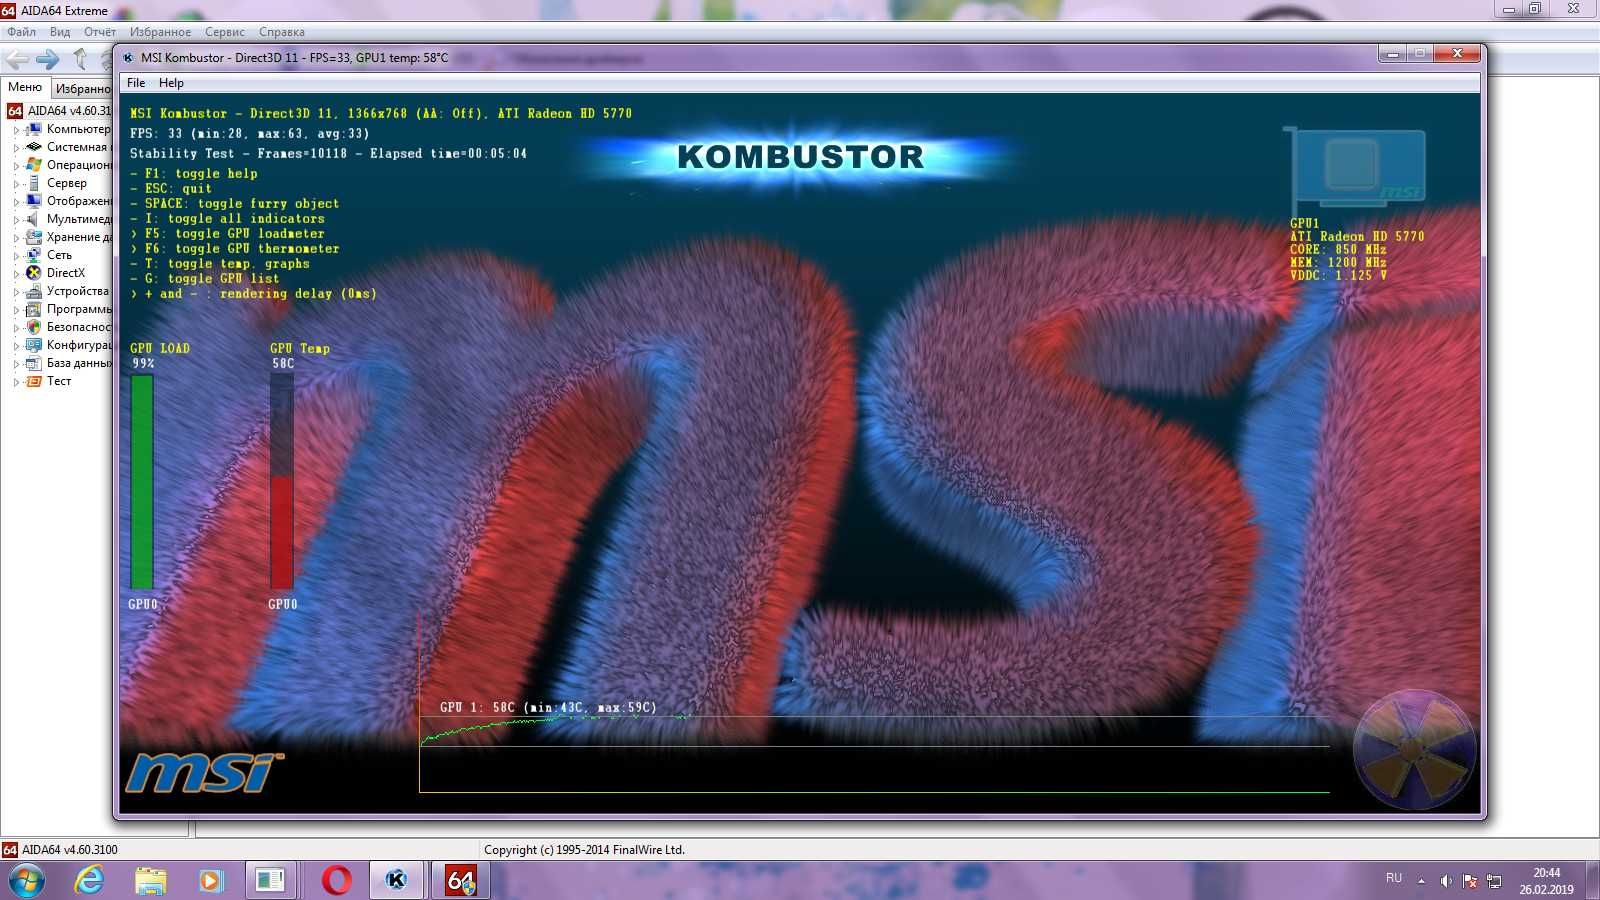Click the Хранение данных drive icon
This screenshot has height=900, width=1600.
(34, 237)
